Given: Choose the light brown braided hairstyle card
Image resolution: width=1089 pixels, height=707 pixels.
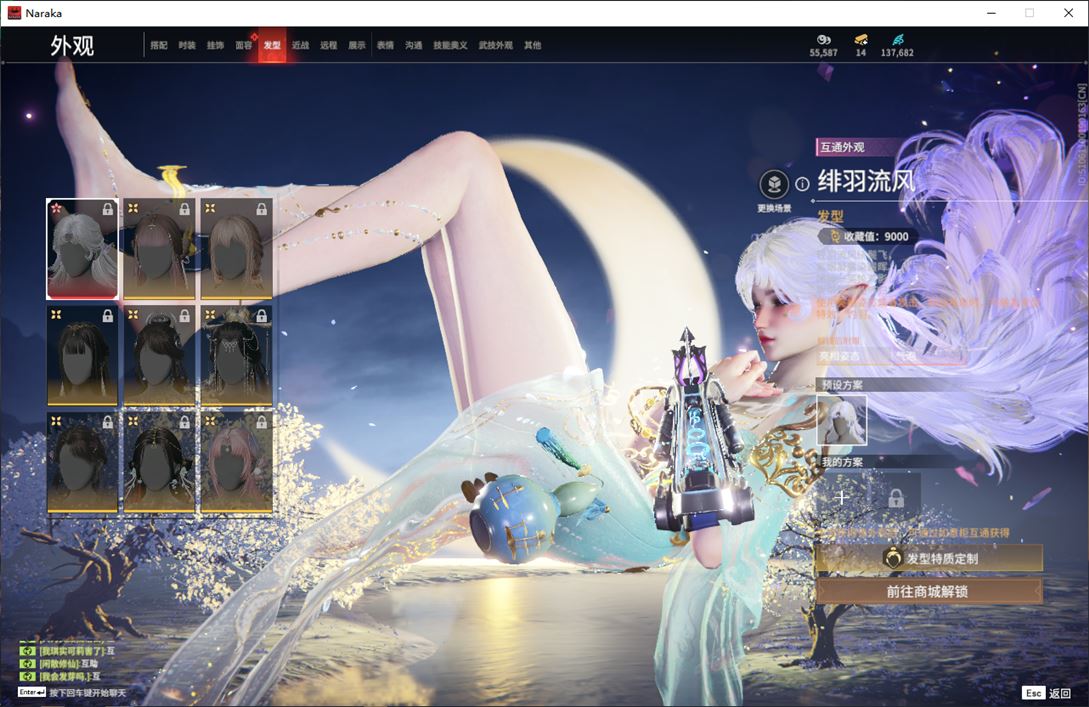Looking at the screenshot, I should click(x=236, y=249).
